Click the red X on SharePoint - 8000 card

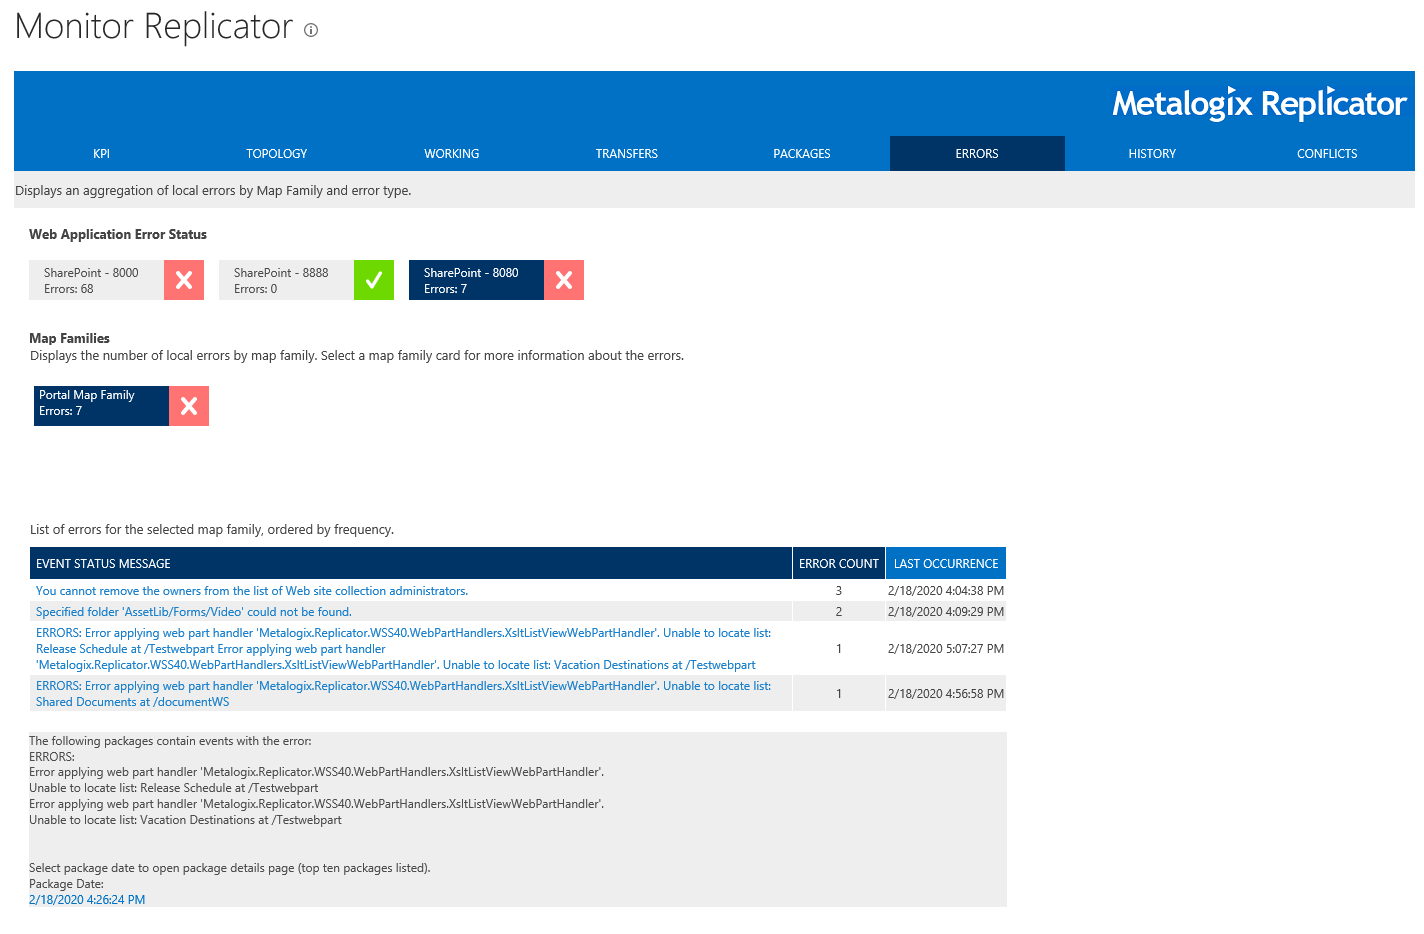point(184,280)
